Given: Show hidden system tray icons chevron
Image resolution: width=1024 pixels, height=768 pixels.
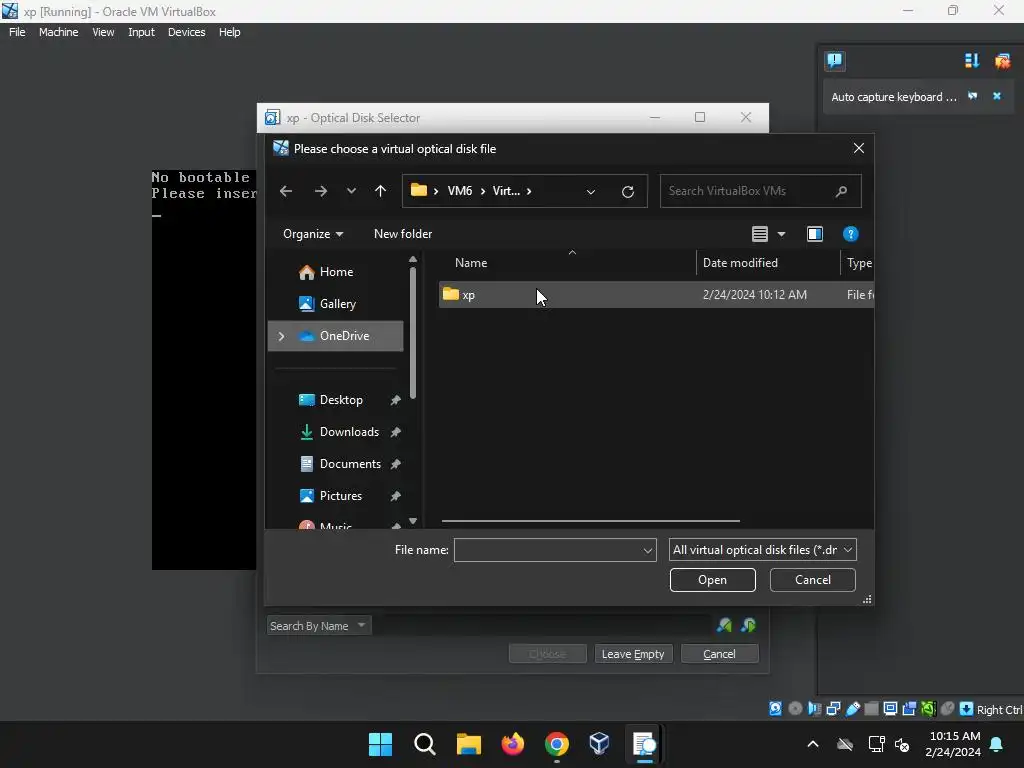Looking at the screenshot, I should [813, 744].
